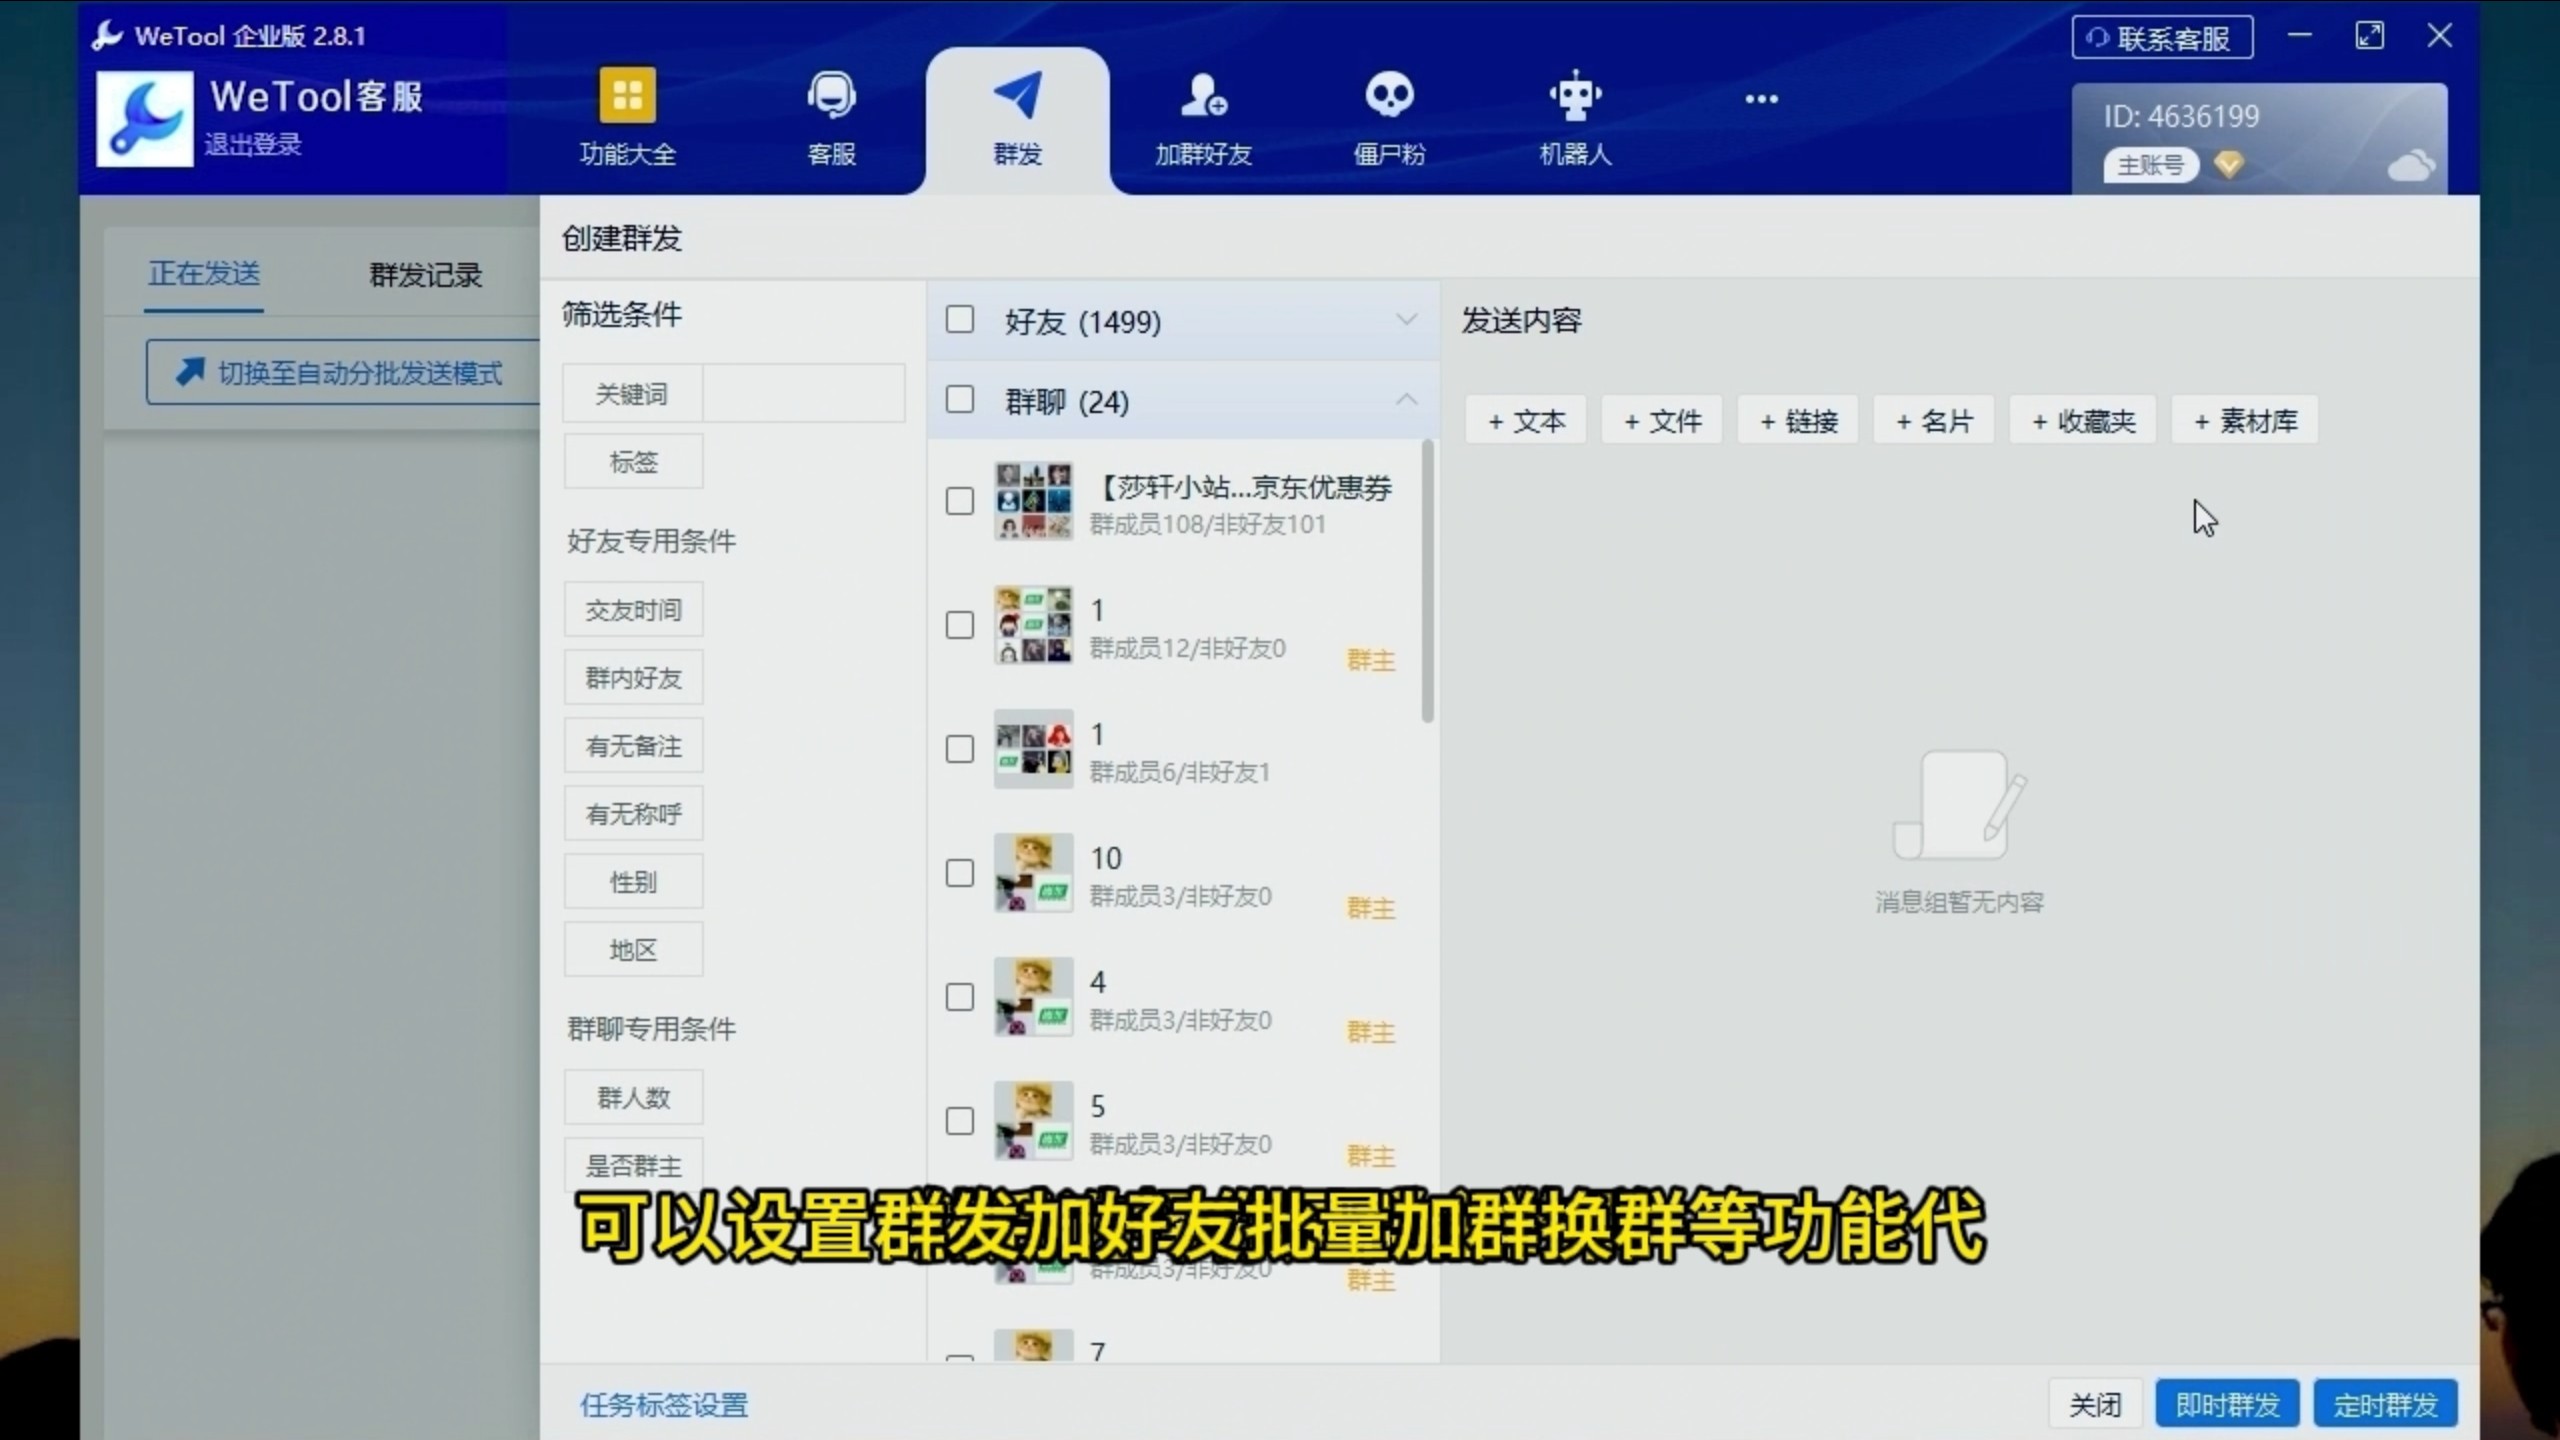This screenshot has width=2560, height=1440.
Task: Open the 有无称呼 filter
Action: click(633, 814)
